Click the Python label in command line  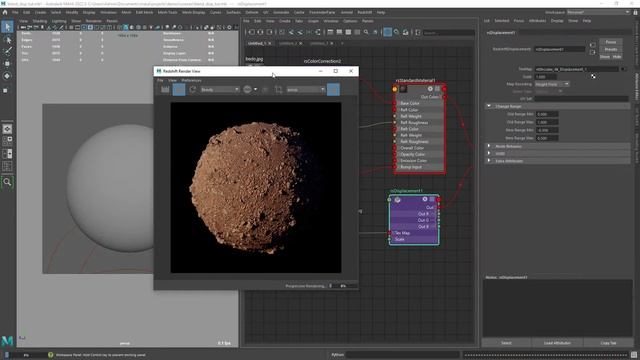point(338,355)
